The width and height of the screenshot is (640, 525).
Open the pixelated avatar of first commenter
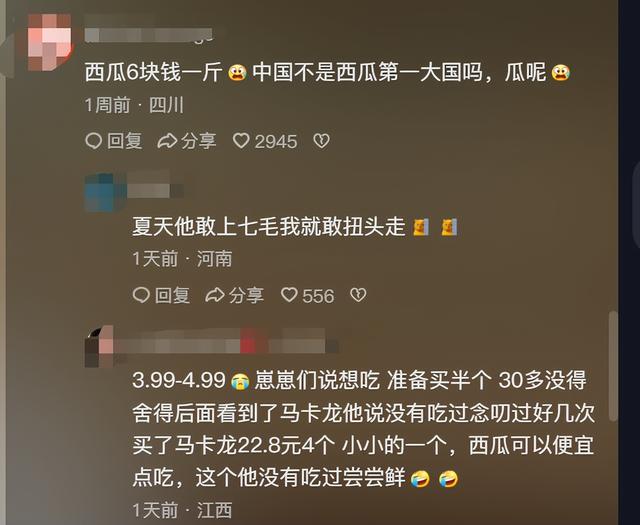pos(49,42)
